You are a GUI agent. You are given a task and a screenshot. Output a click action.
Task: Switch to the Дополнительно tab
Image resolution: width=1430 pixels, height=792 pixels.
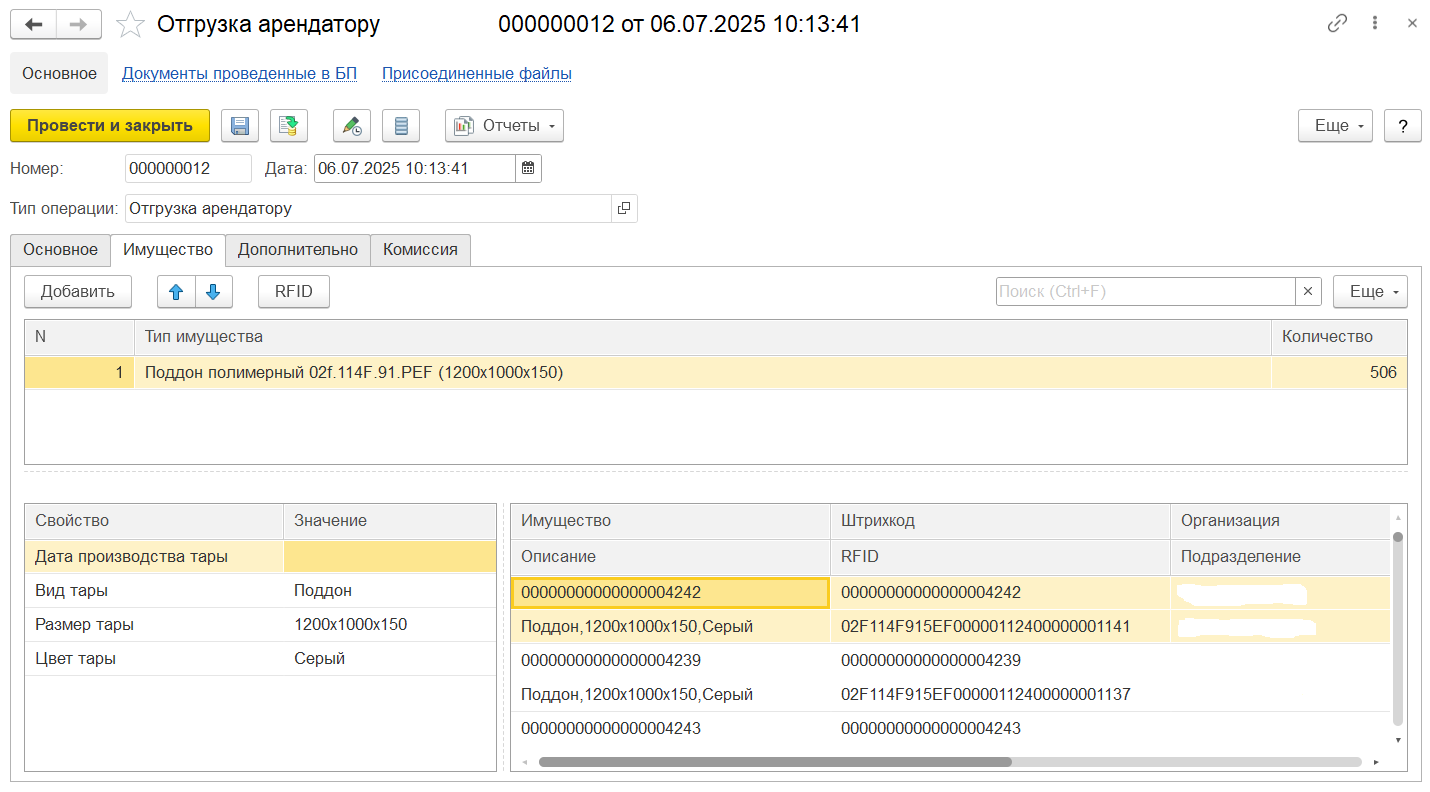pos(297,250)
